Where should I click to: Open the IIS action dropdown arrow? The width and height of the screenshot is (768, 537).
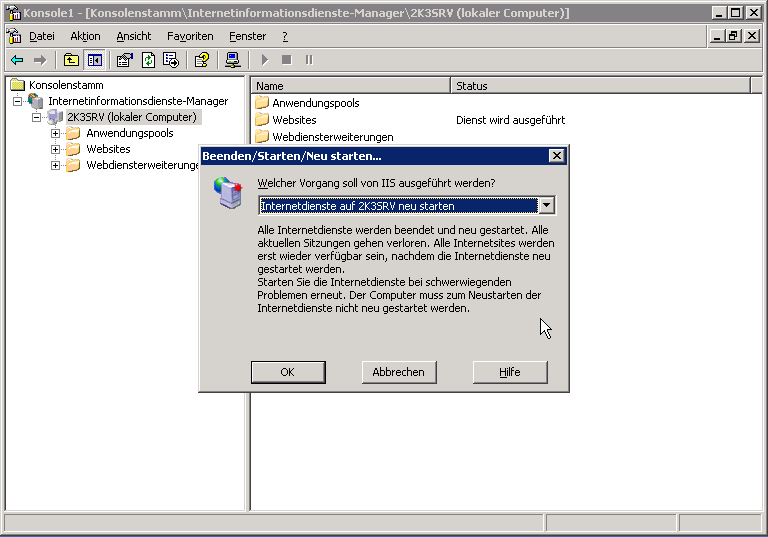(x=547, y=205)
